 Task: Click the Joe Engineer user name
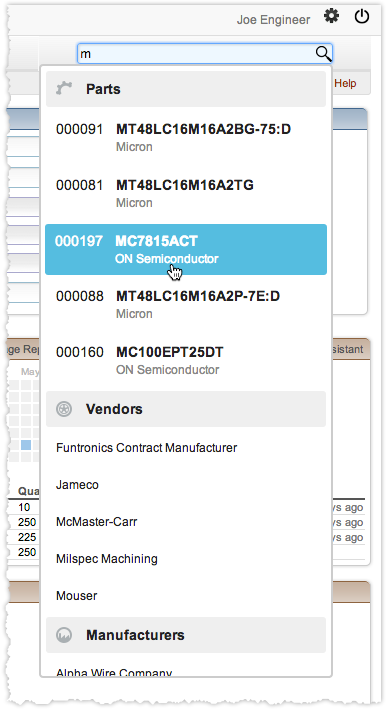click(x=273, y=20)
